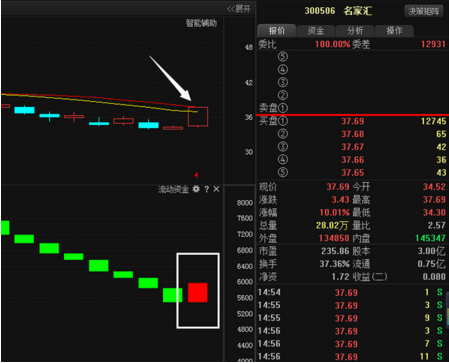Switch to the 报价 tab
This screenshot has width=449, height=363.
click(x=277, y=31)
